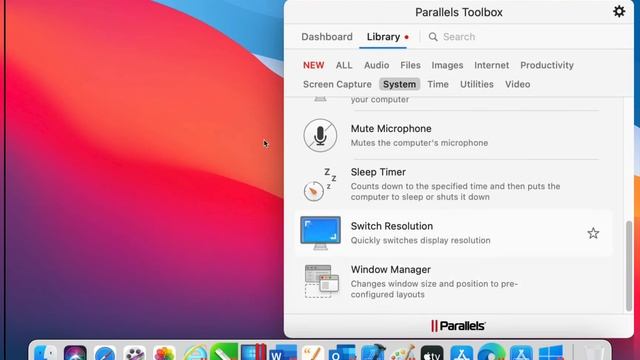This screenshot has width=640, height=360.
Task: Click the search magnifier icon
Action: [x=433, y=37]
